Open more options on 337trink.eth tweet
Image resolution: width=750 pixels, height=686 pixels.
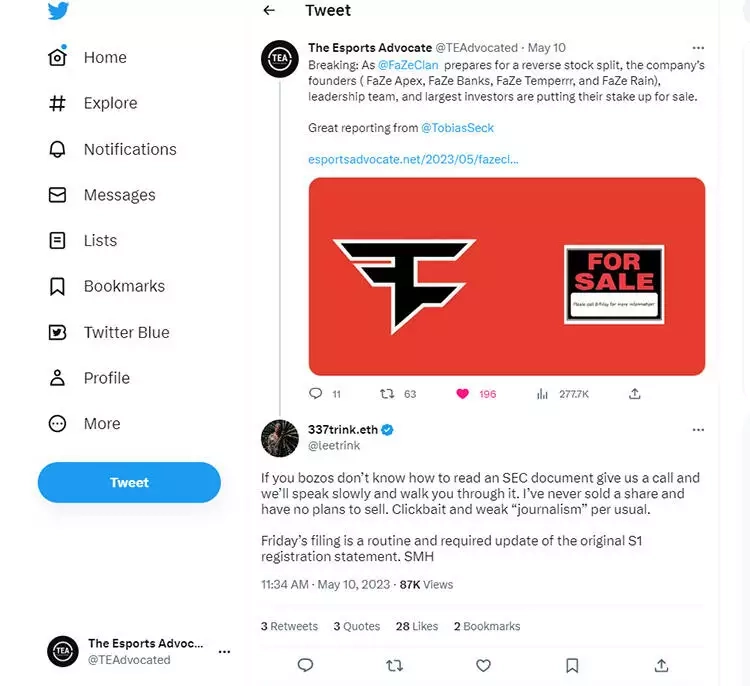tap(698, 430)
